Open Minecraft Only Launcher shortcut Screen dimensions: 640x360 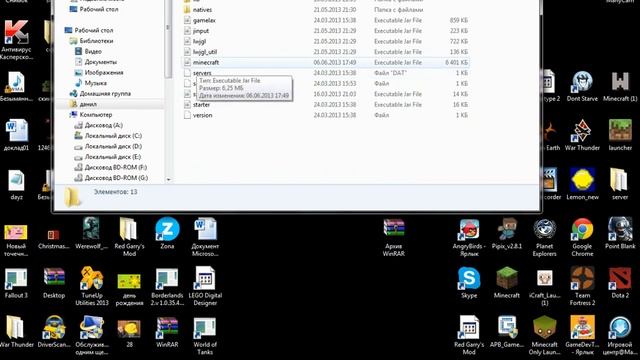tap(544, 336)
